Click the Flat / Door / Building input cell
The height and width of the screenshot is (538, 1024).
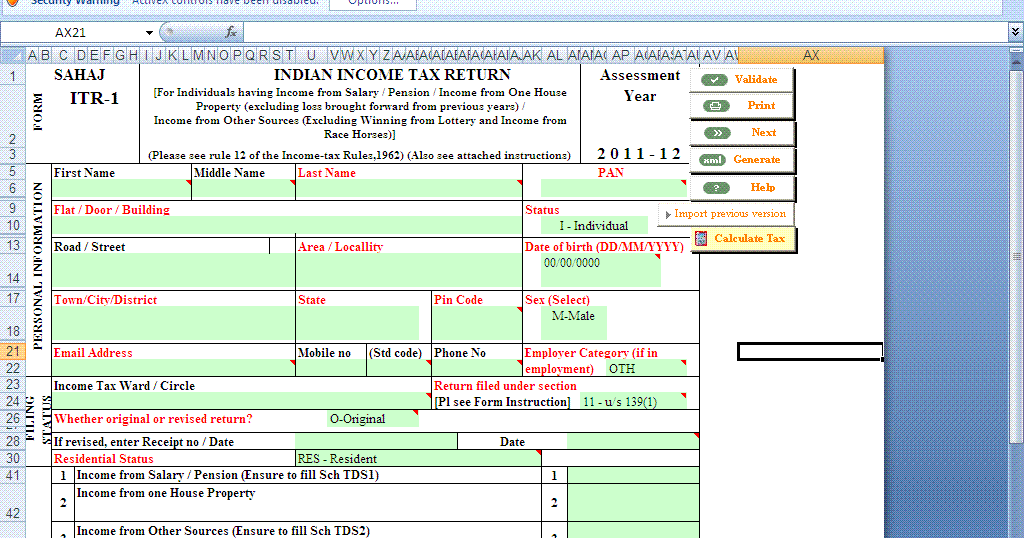click(x=287, y=227)
